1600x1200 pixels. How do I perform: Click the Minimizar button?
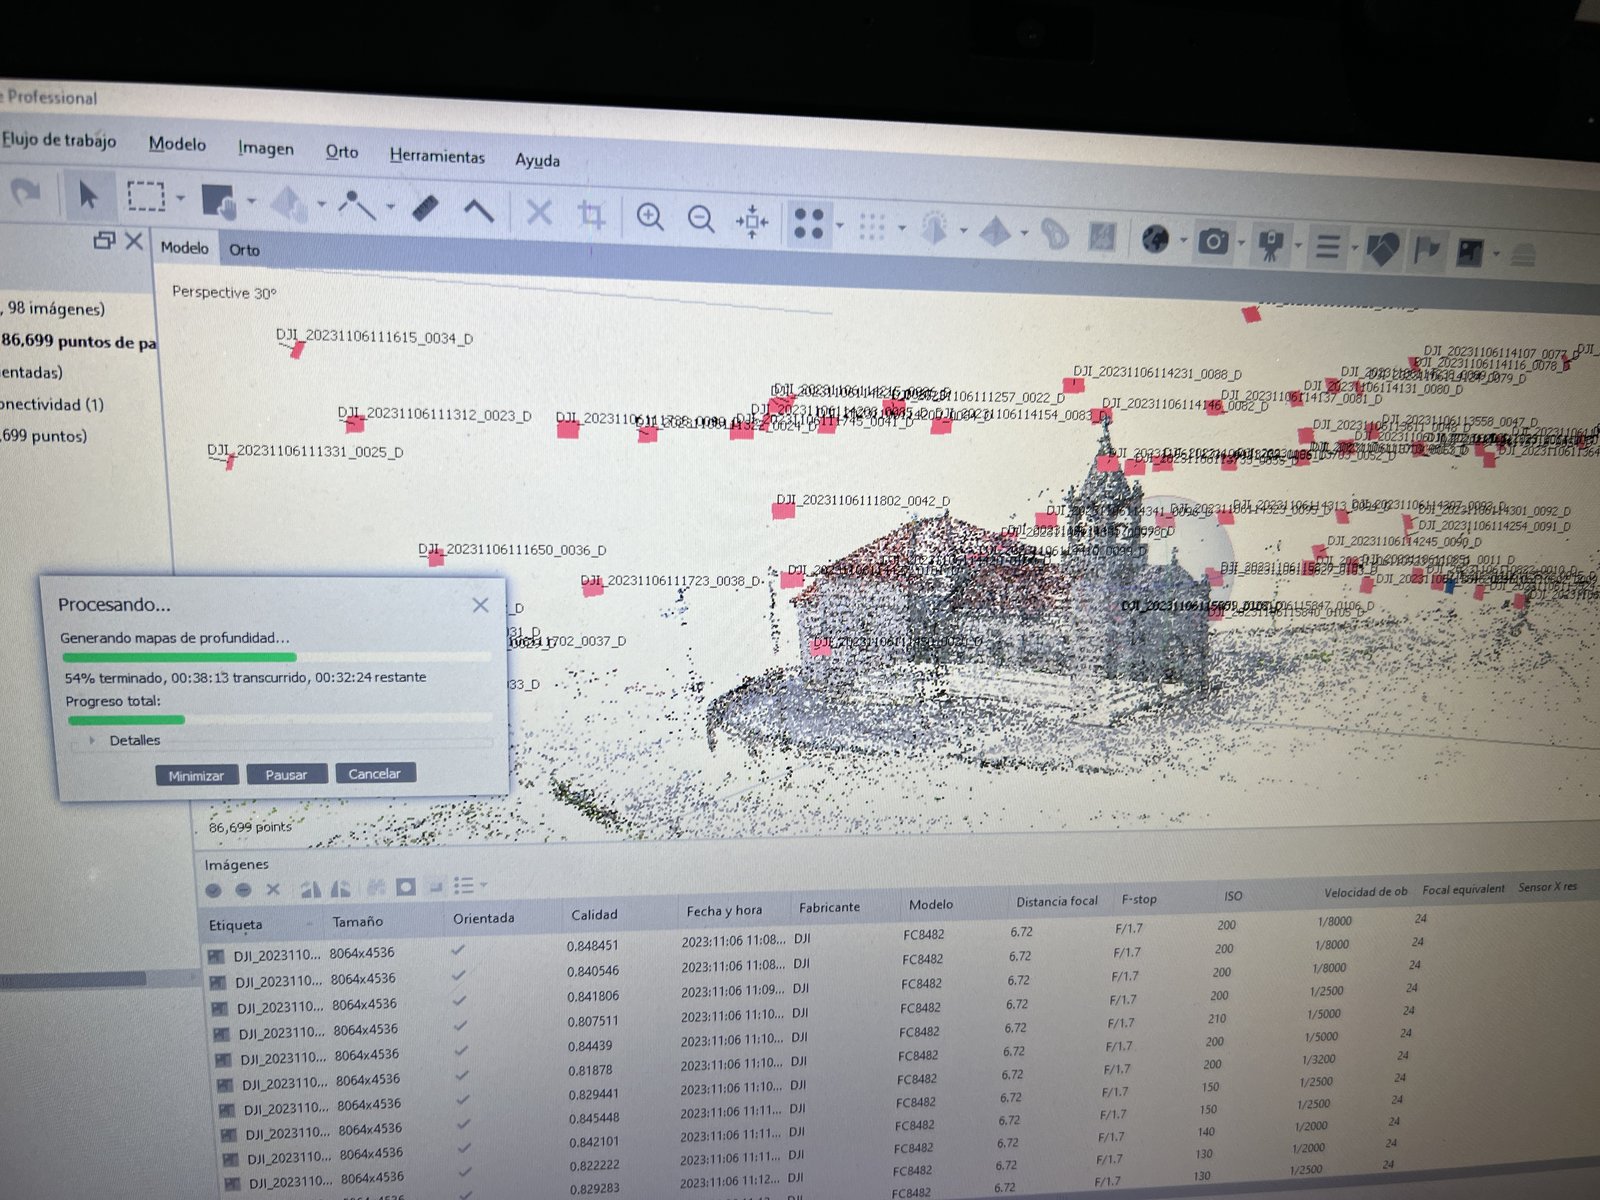pyautogui.click(x=196, y=775)
